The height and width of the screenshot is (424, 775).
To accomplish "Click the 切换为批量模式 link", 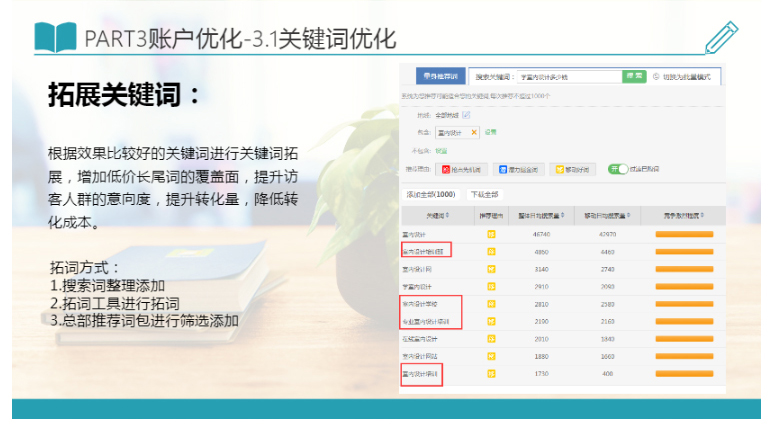I will pyautogui.click(x=689, y=76).
